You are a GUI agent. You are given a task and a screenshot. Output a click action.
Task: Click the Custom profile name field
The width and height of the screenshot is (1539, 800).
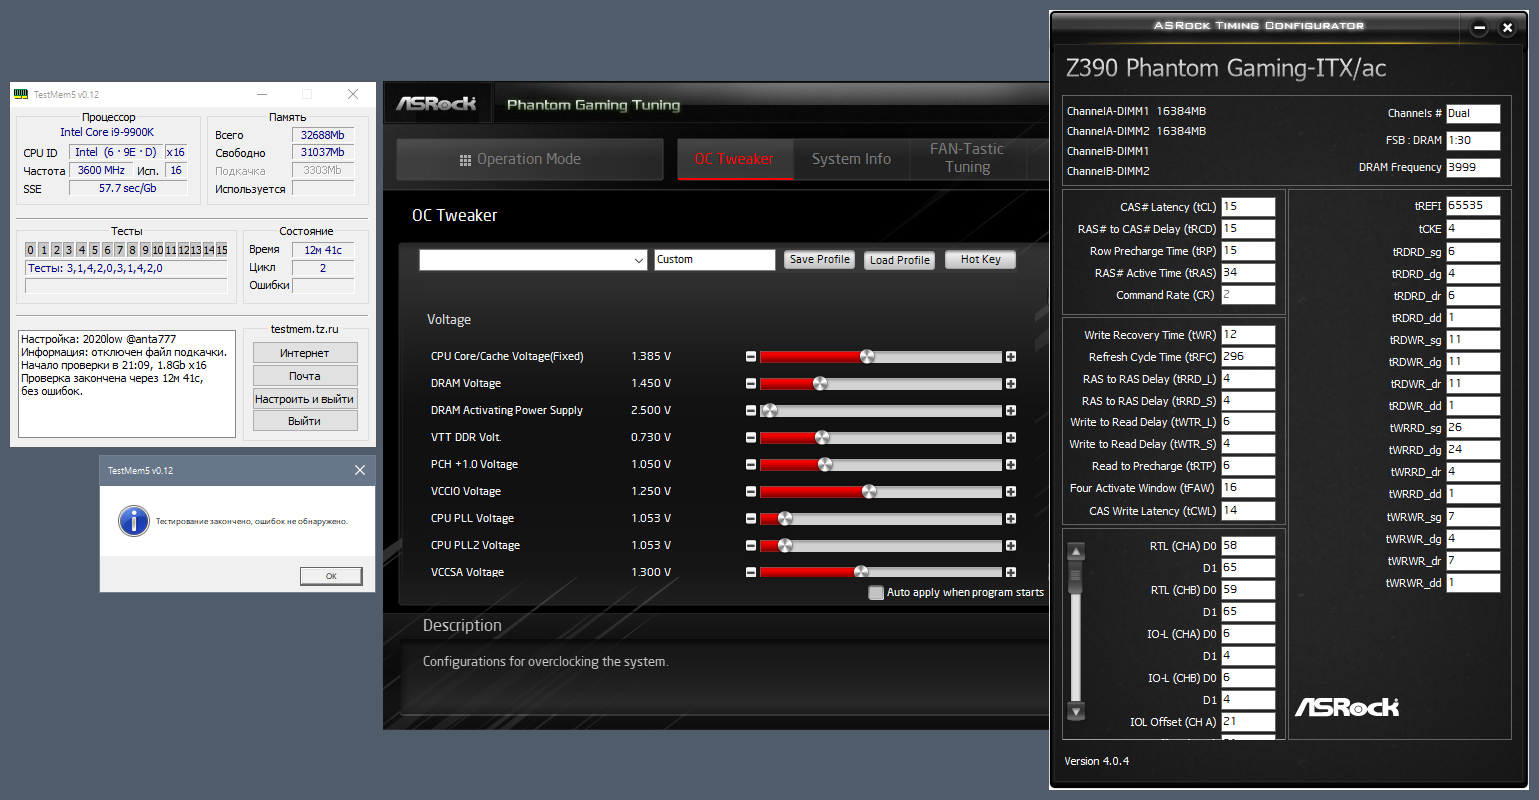[715, 260]
